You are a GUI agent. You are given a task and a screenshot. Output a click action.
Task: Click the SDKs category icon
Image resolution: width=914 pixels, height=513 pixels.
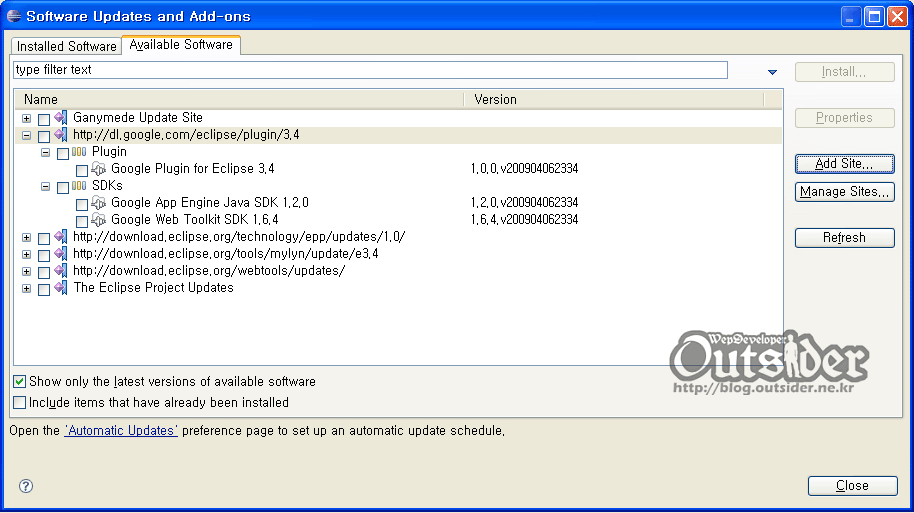click(x=79, y=186)
